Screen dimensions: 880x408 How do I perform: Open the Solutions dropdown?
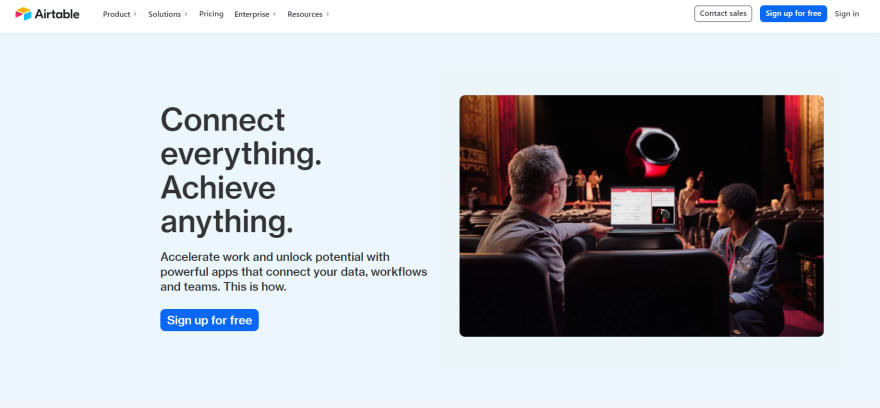coord(164,14)
